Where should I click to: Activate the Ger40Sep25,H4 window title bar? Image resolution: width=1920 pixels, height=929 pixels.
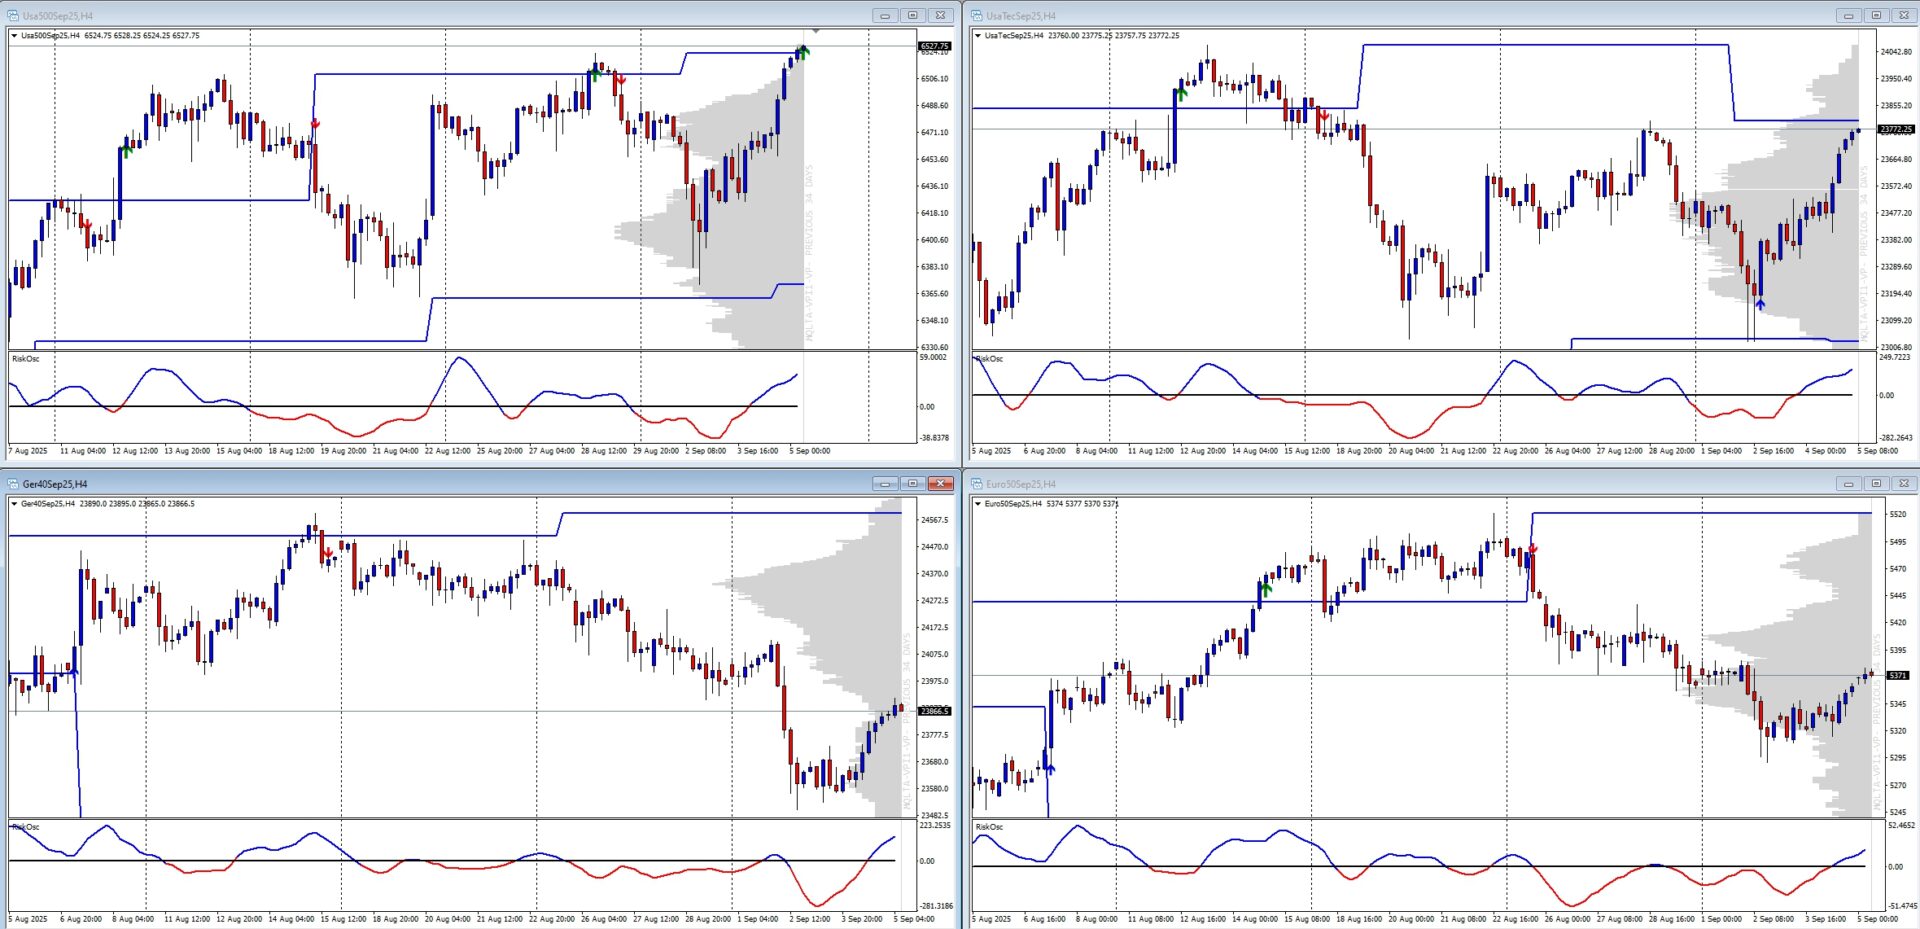coord(400,484)
